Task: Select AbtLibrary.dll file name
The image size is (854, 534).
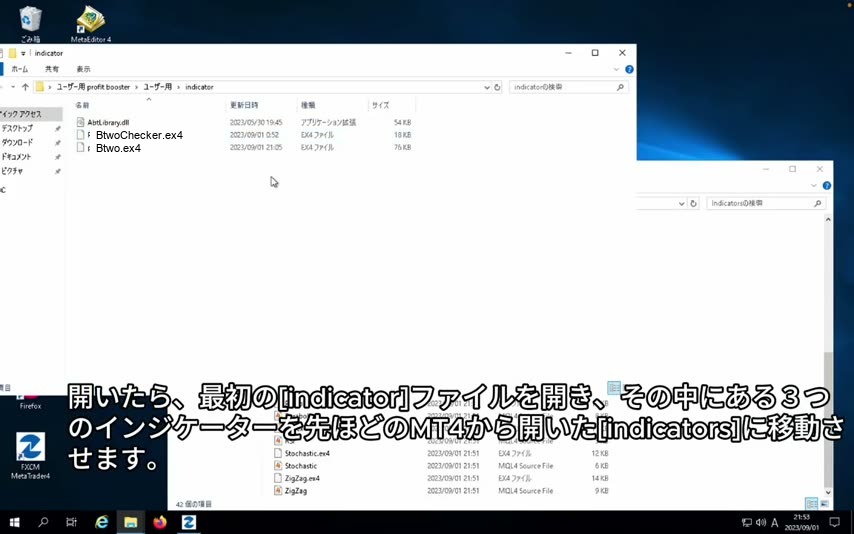Action: coord(108,123)
